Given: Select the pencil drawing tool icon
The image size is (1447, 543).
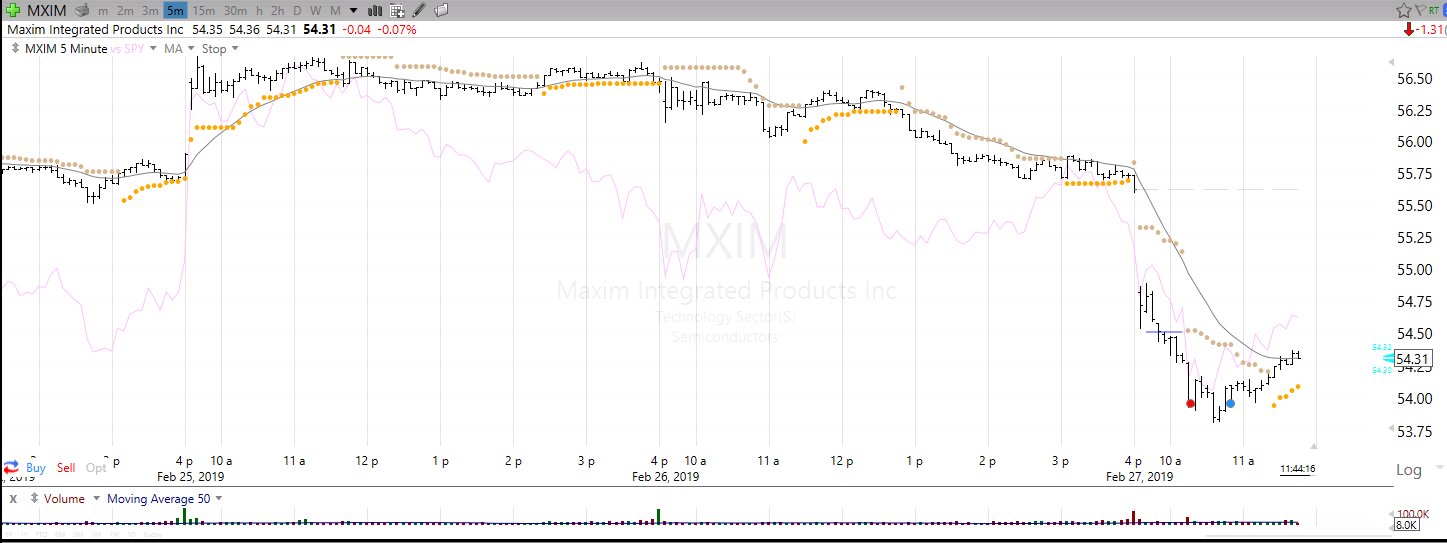Looking at the screenshot, I should point(419,10).
